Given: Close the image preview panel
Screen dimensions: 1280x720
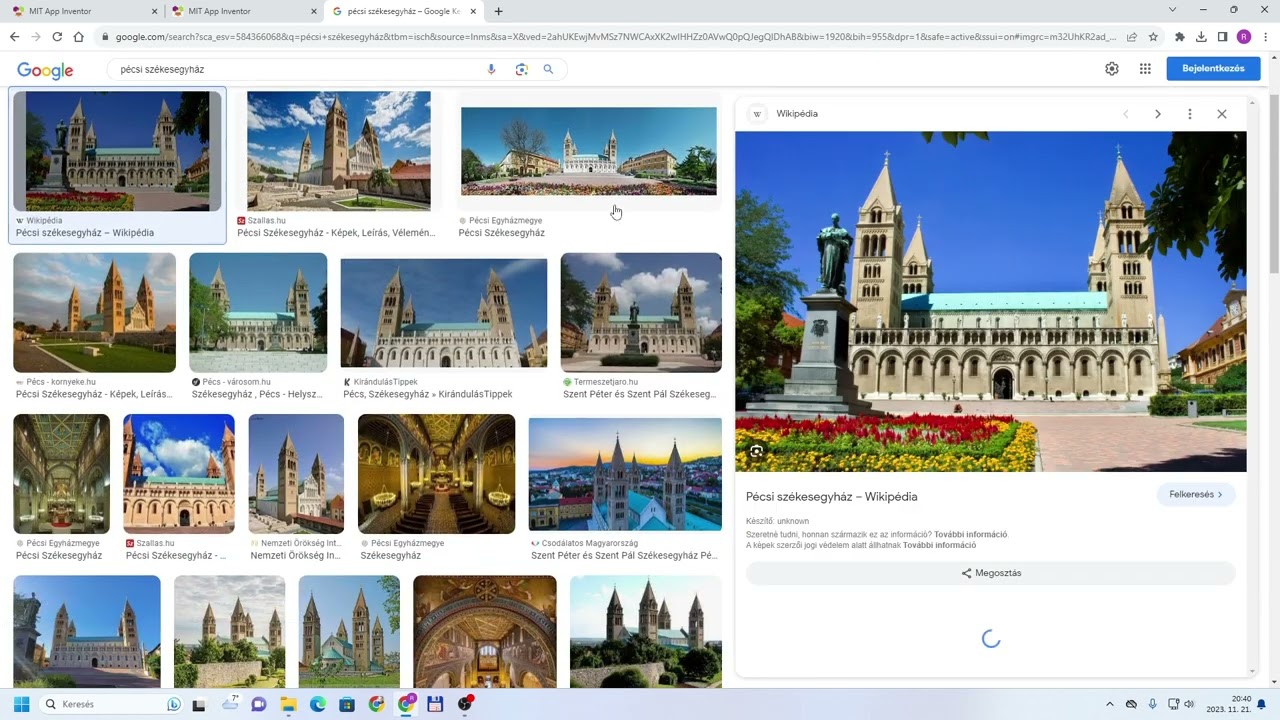Looking at the screenshot, I should pyautogui.click(x=1221, y=114).
